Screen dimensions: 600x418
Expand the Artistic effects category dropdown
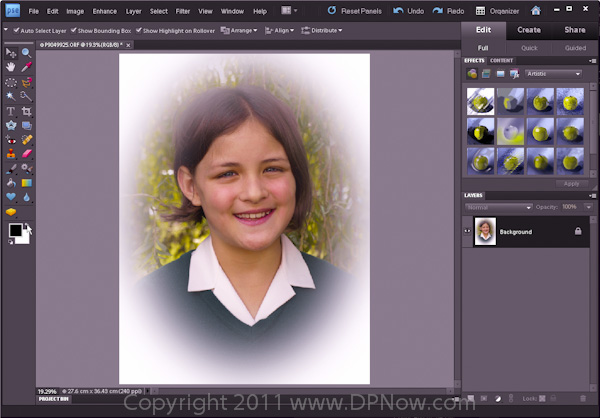[x=554, y=74]
